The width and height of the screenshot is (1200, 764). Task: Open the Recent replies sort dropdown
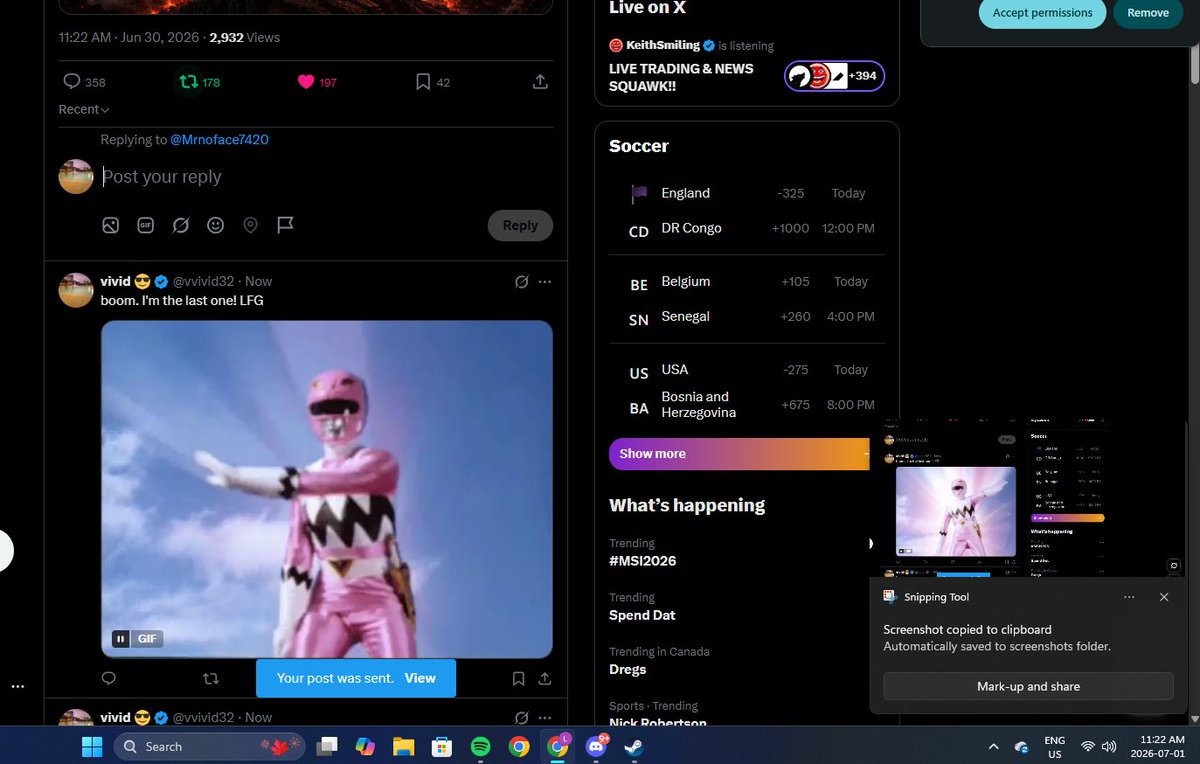point(84,109)
